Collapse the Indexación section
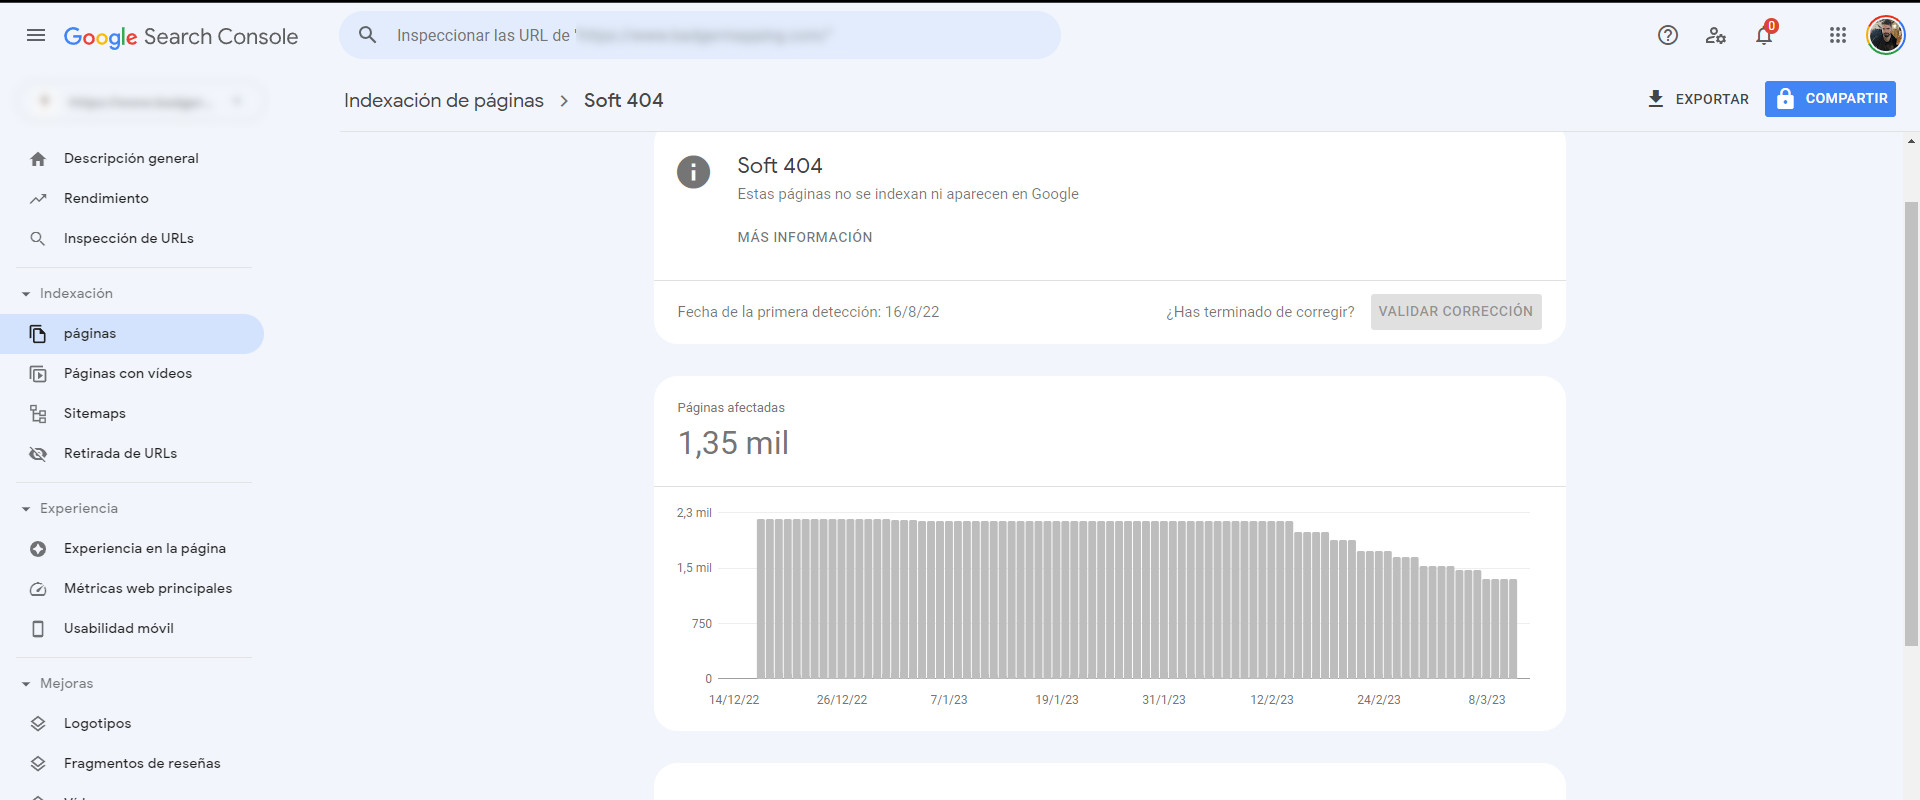The height and width of the screenshot is (800, 1920). [26, 294]
